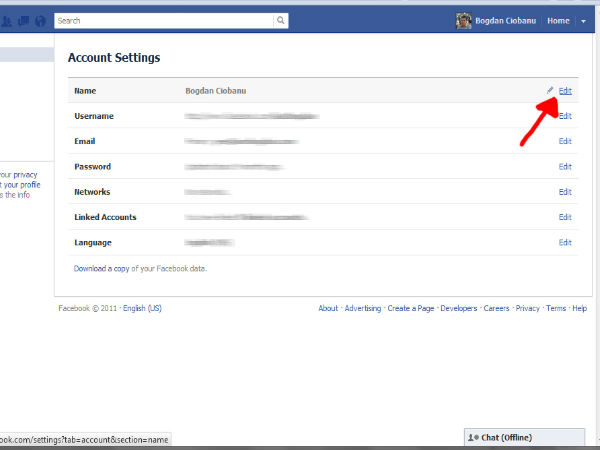Click the Email row label

click(85, 141)
